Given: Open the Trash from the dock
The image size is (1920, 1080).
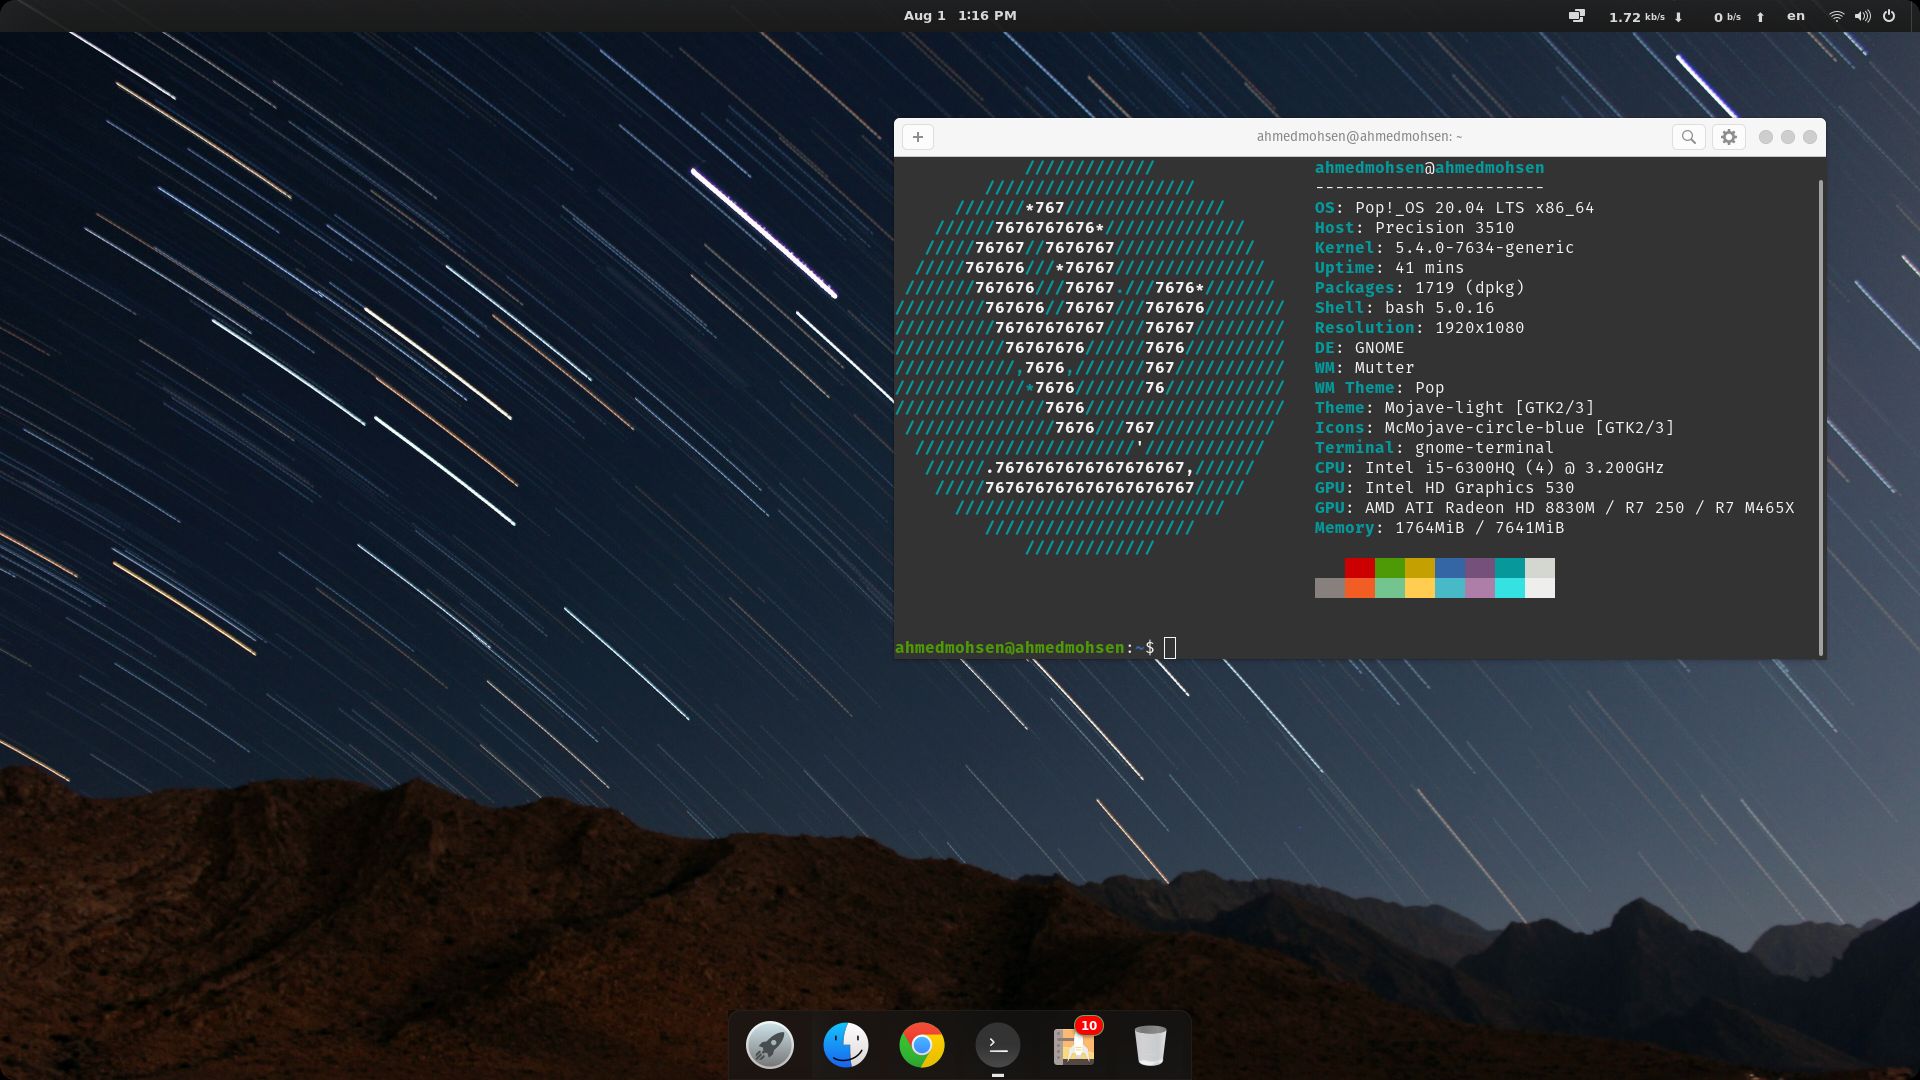Looking at the screenshot, I should (1150, 1044).
